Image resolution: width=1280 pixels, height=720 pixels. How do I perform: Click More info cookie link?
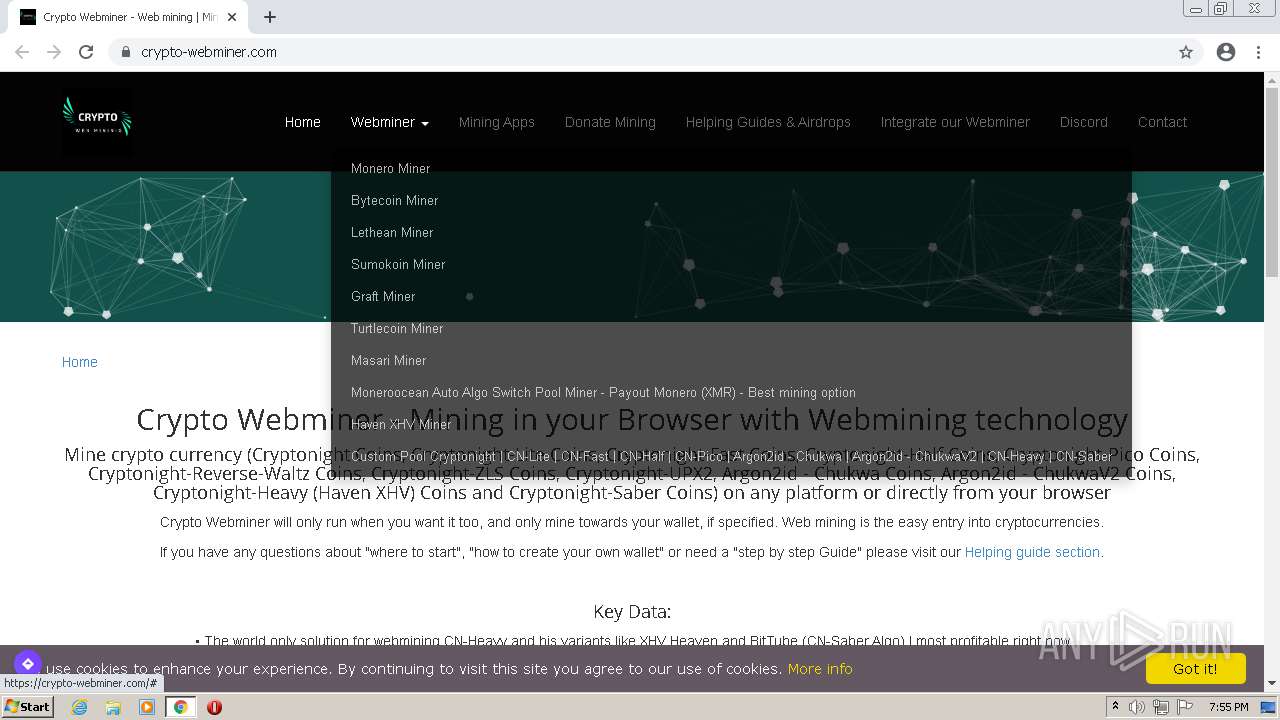820,669
